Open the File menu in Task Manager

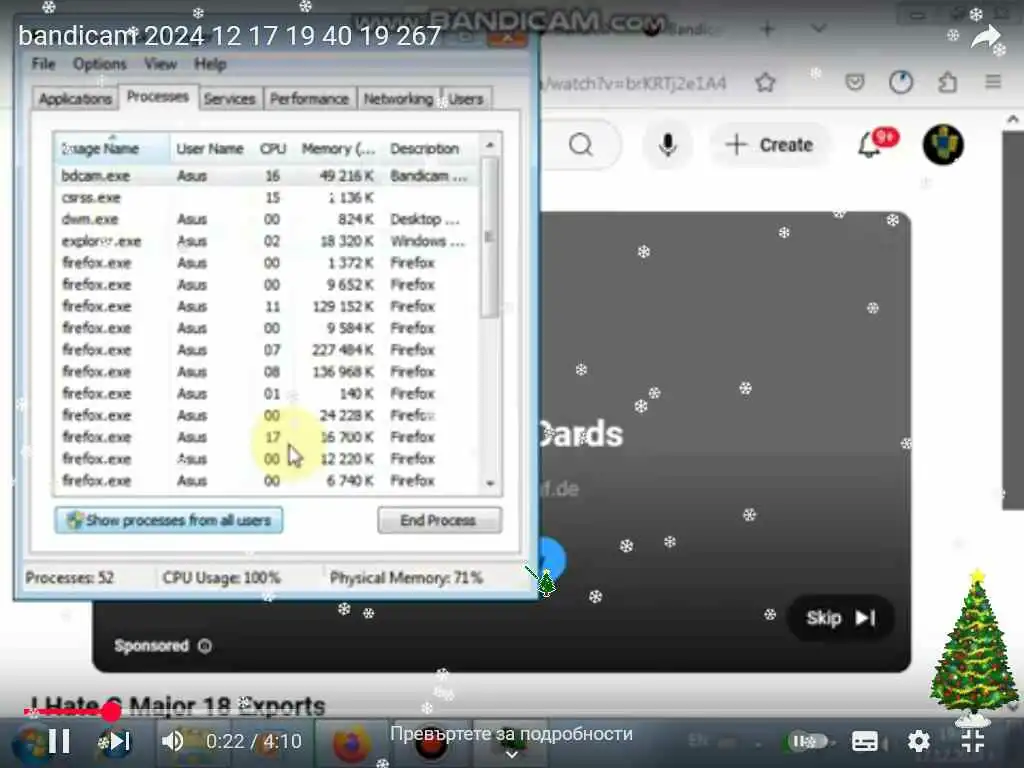point(44,64)
